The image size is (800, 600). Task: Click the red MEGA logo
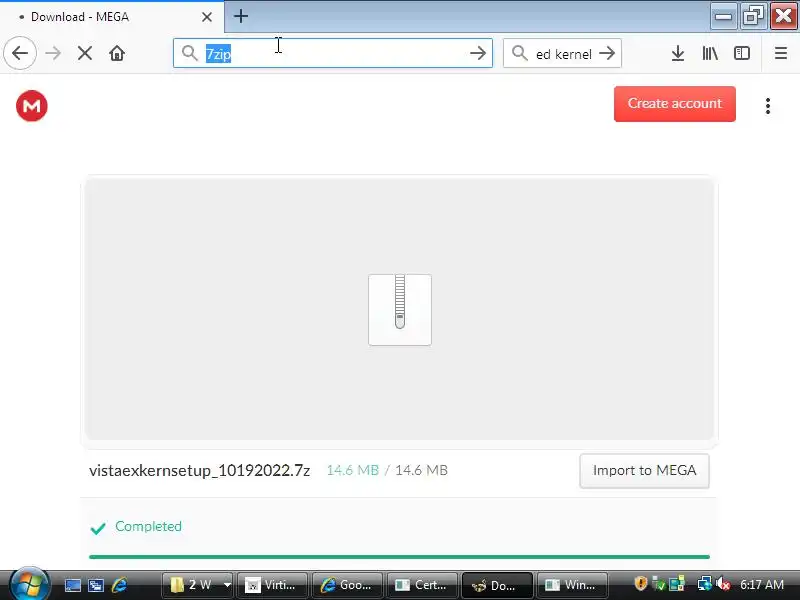tap(32, 106)
